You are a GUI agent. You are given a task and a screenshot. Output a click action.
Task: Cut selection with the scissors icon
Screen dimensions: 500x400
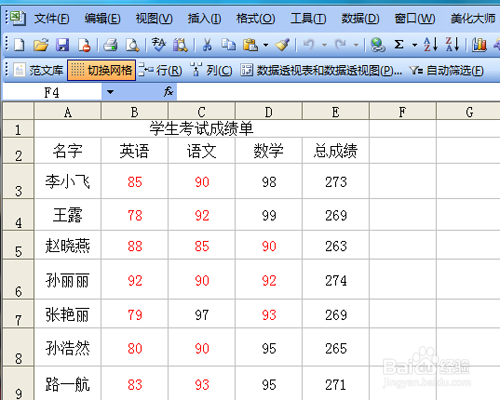207,44
